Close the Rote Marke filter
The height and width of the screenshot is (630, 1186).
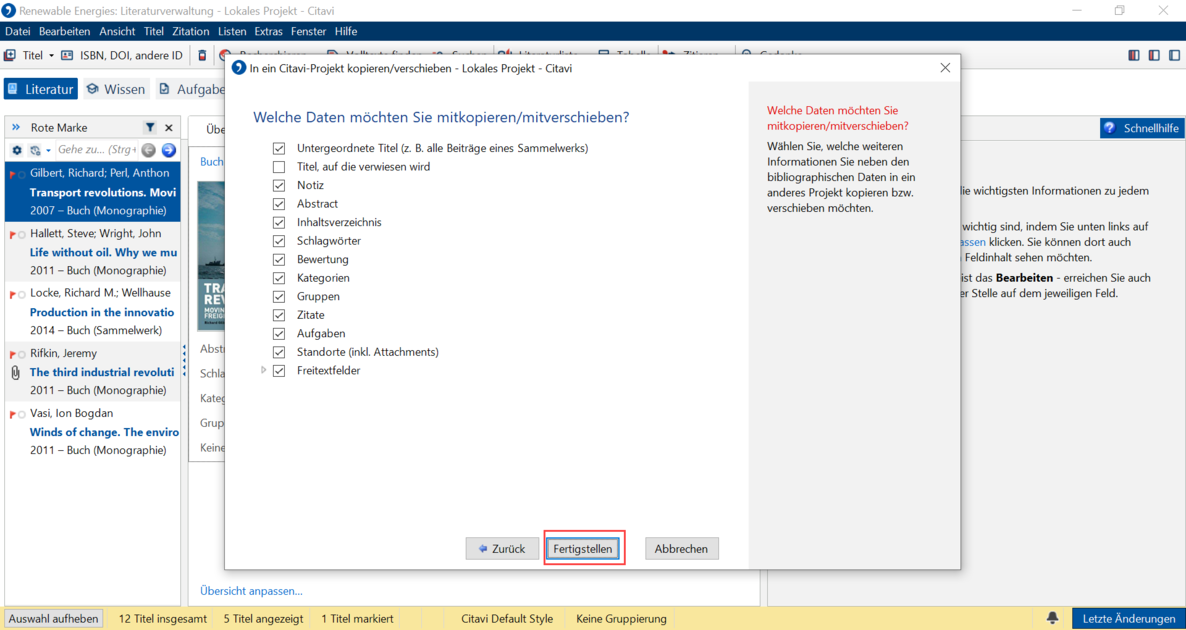169,128
